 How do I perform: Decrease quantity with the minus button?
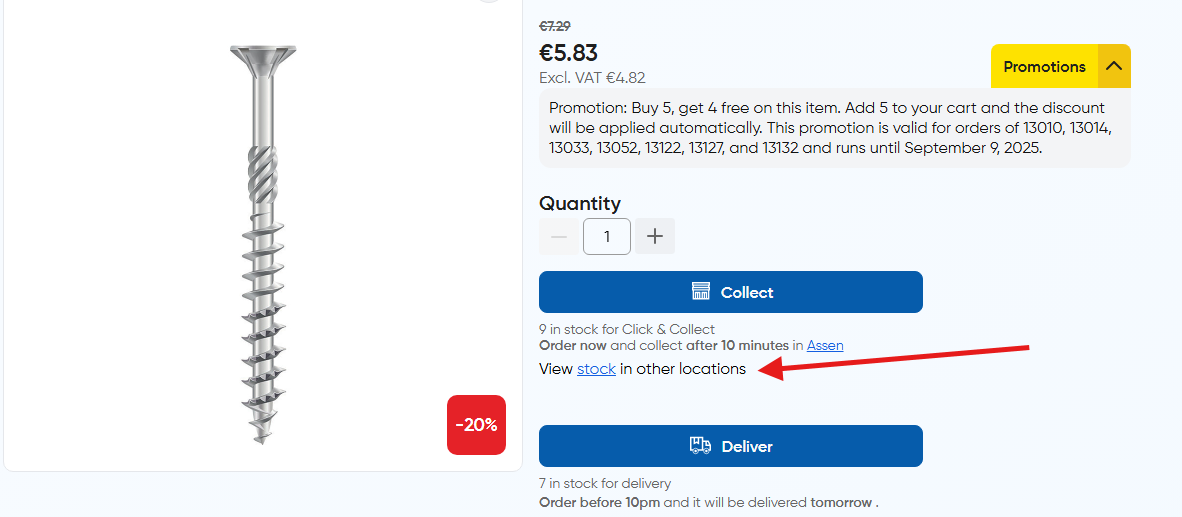tap(559, 237)
